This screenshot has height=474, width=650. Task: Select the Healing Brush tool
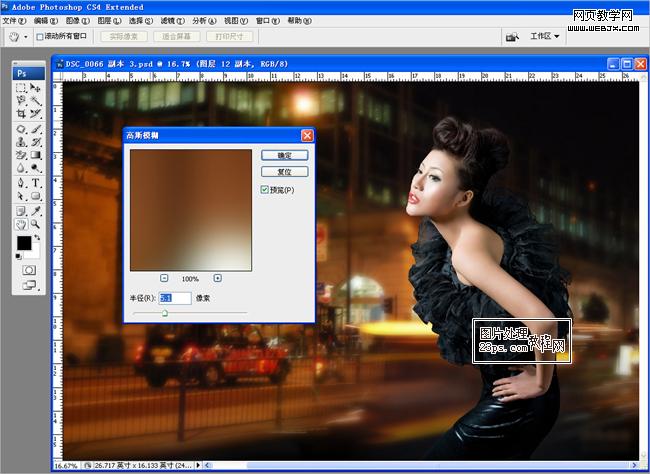(x=21, y=129)
